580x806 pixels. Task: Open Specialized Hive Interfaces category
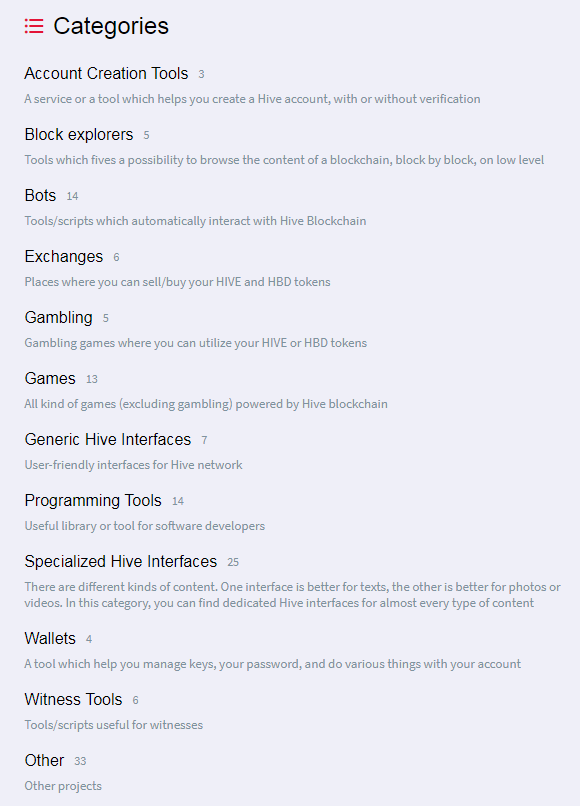coord(121,561)
